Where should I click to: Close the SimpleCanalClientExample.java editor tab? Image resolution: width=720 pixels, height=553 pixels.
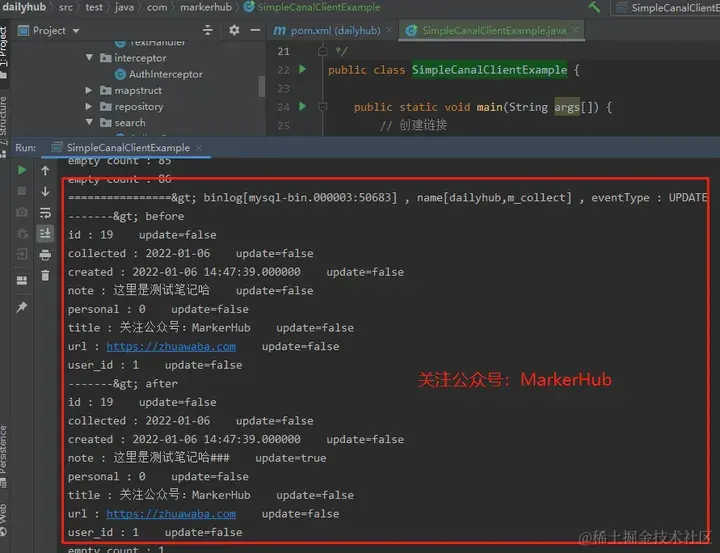tap(575, 30)
